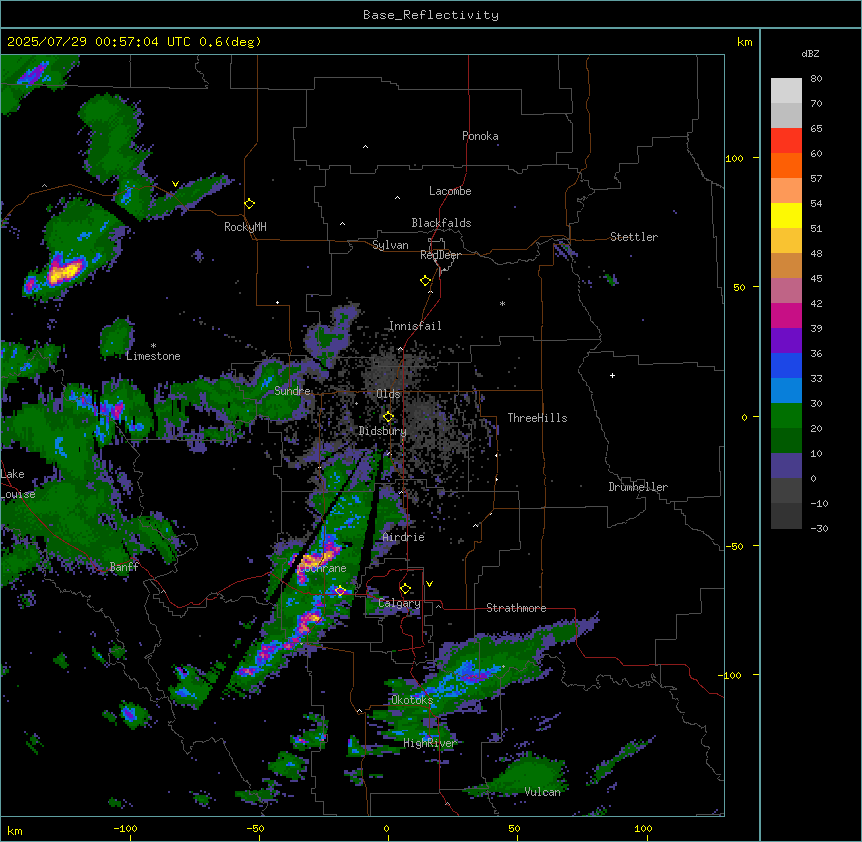Click the Banff label
Viewport: 862px width, 842px height.
(x=124, y=567)
